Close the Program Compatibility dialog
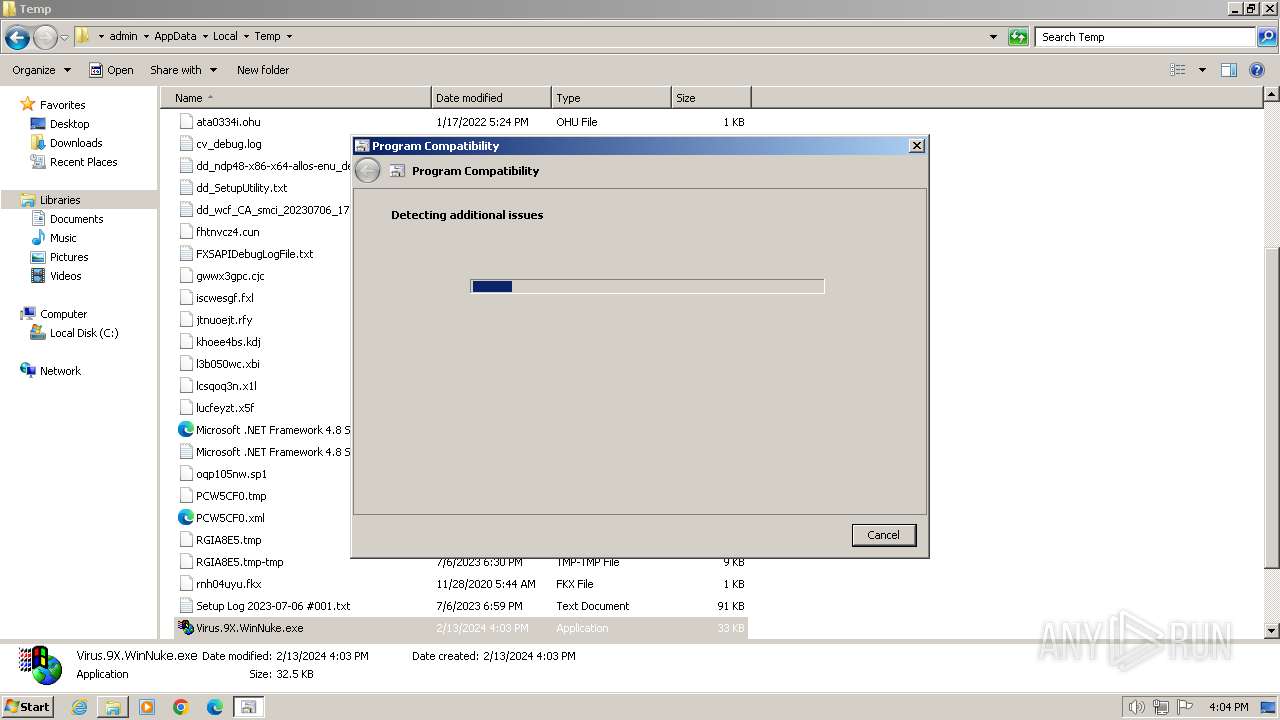This screenshot has height=720, width=1280. pos(916,146)
